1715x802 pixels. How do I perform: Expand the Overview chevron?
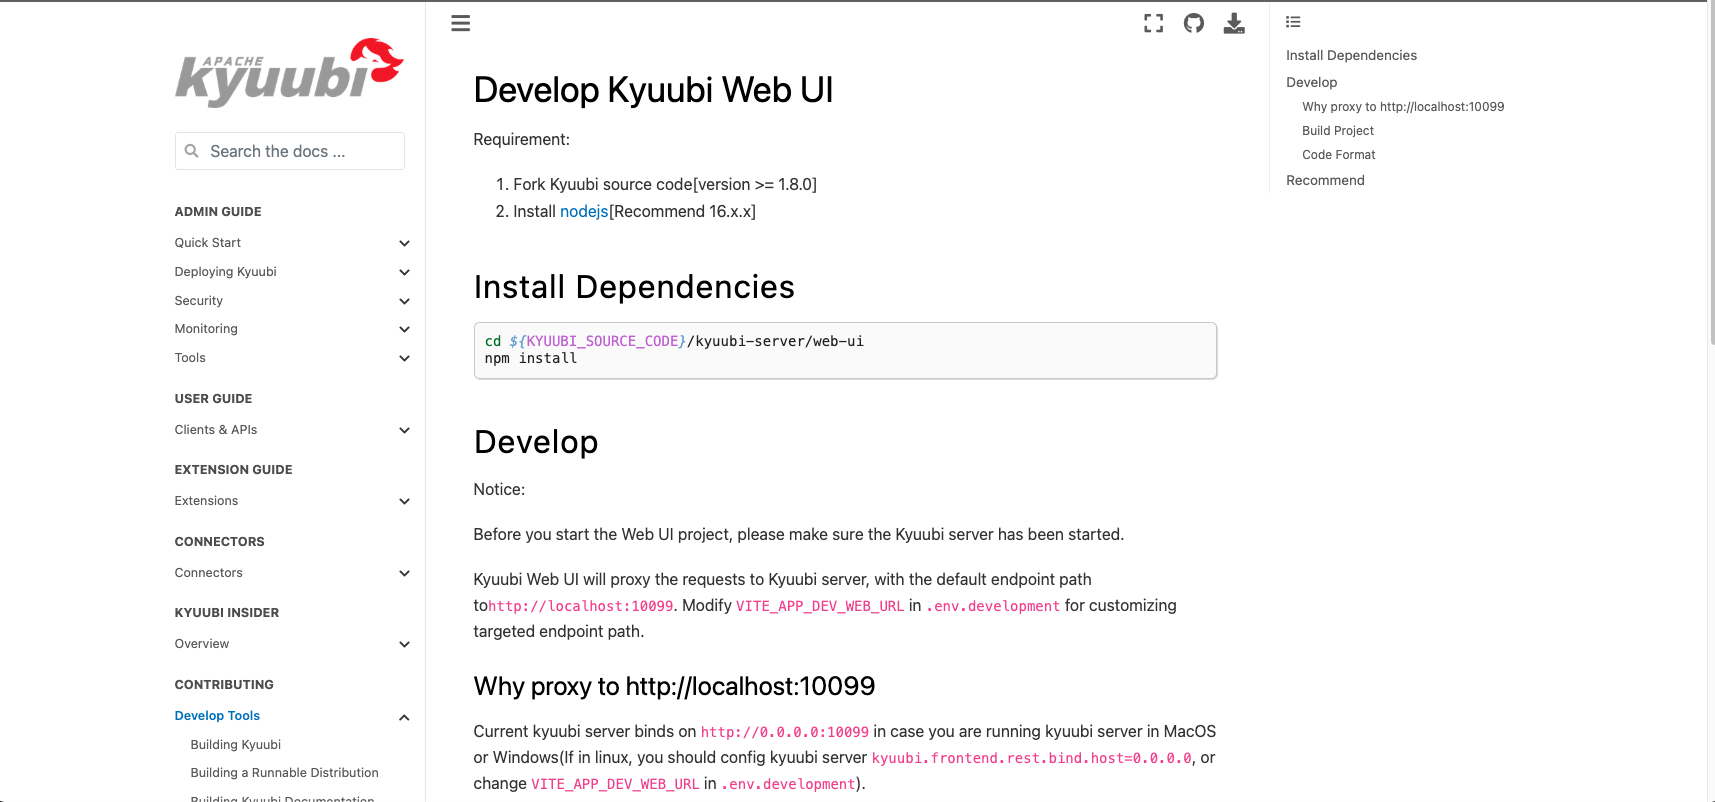(x=404, y=644)
